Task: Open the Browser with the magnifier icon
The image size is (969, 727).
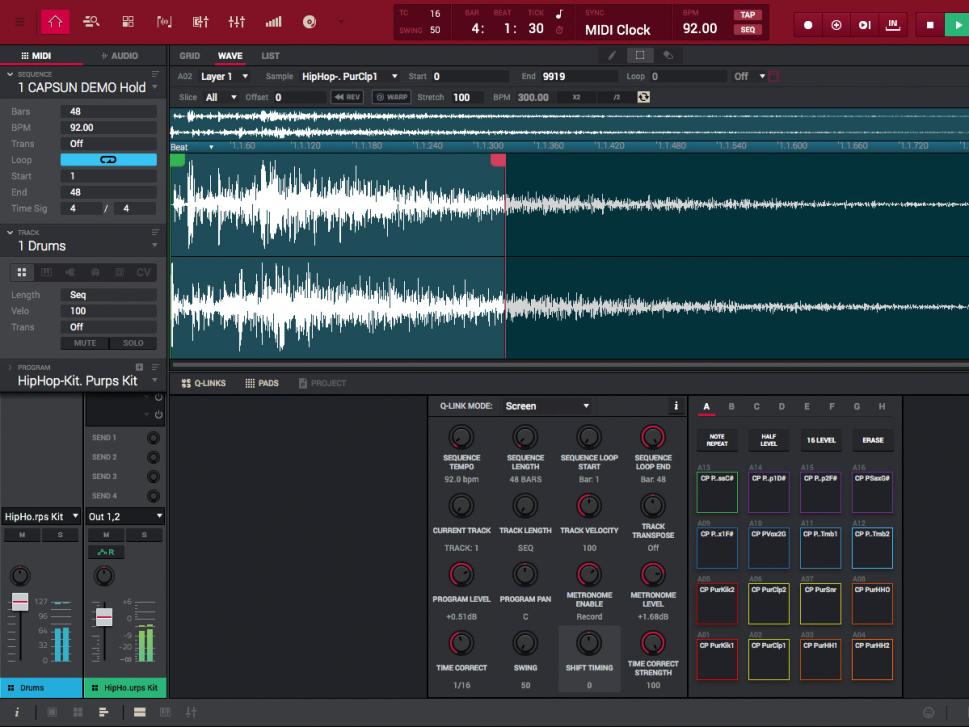Action: 91,21
